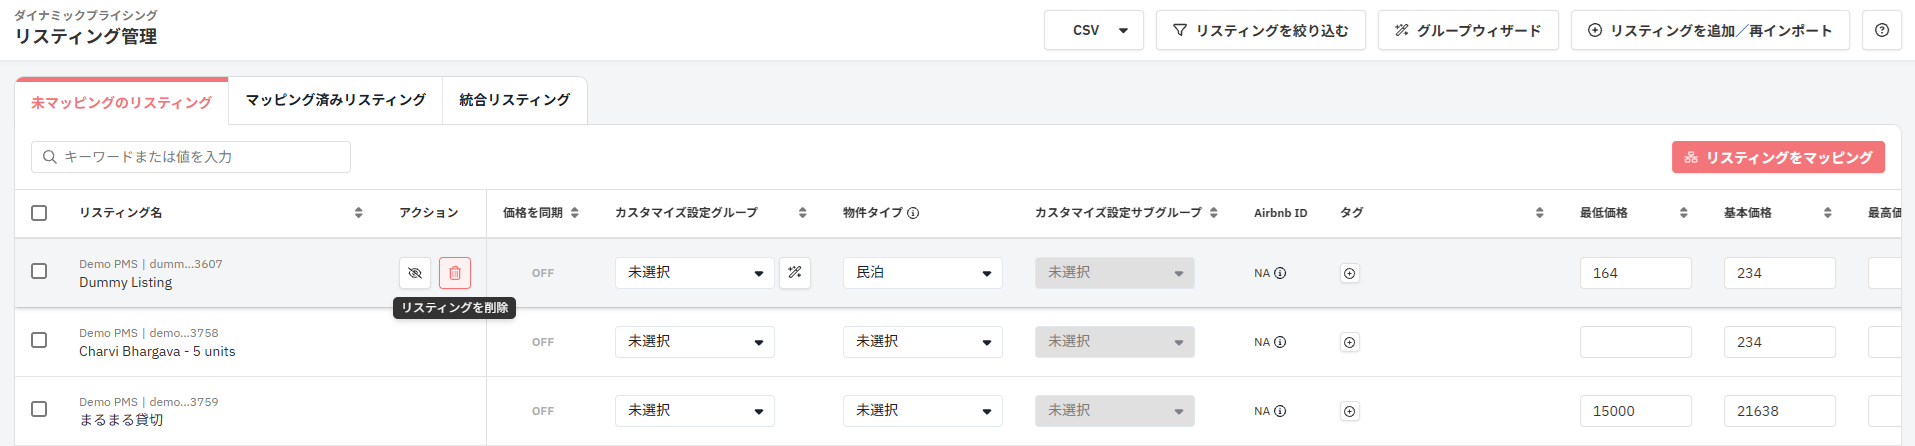The image size is (1915, 446).
Task: Click info icon beside 物件タイプ header
Action: point(913,213)
